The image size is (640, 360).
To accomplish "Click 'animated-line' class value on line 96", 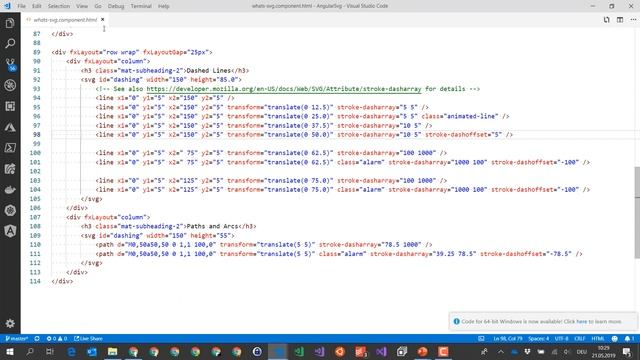I will pos(470,116).
